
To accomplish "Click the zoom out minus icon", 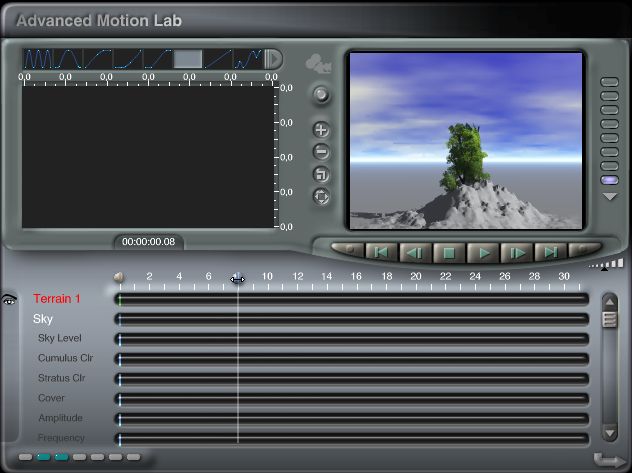I will tap(321, 152).
